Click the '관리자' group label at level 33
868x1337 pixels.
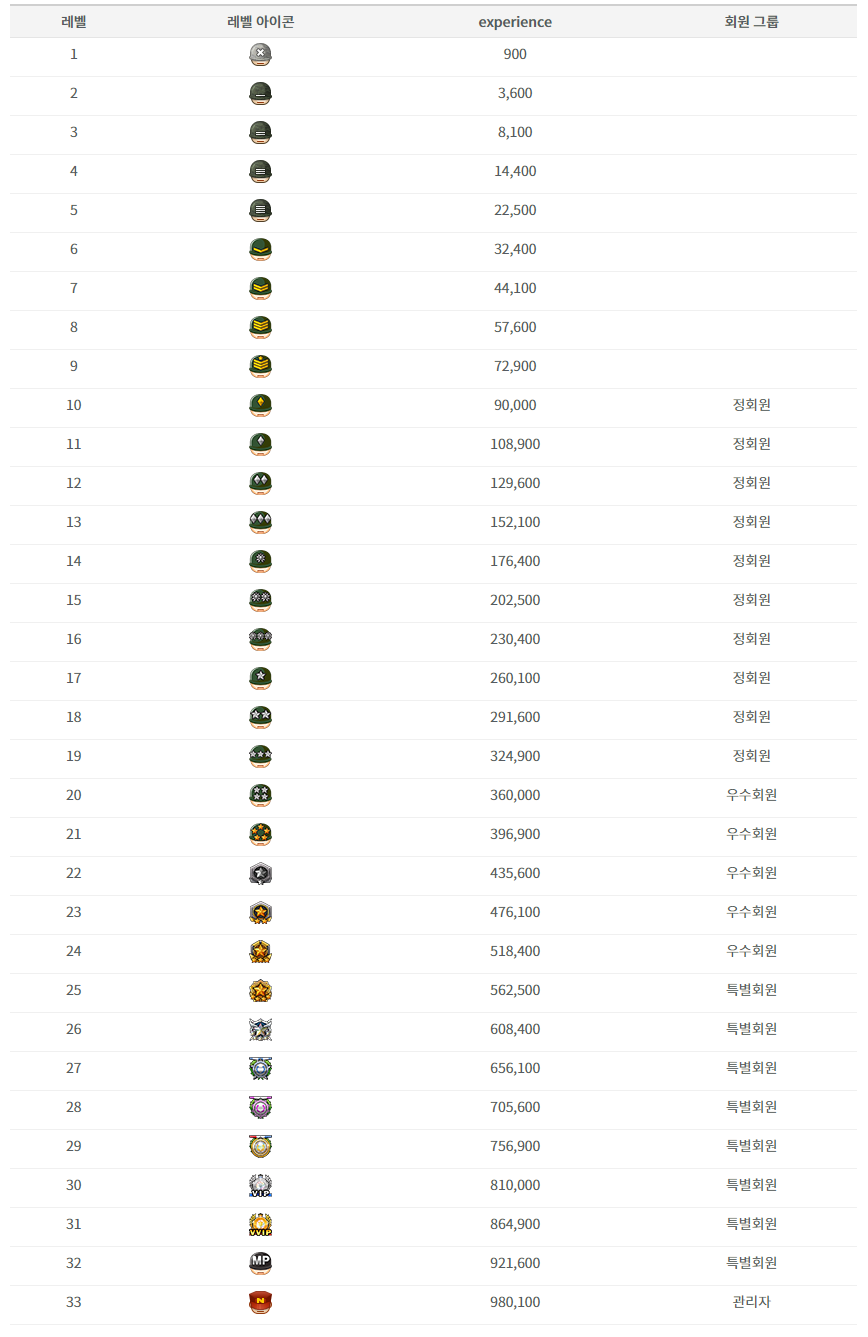coord(752,1303)
